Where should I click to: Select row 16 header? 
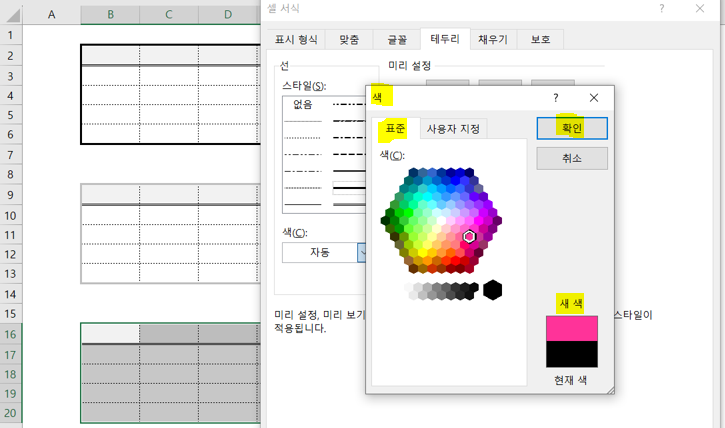pyautogui.click(x=11, y=334)
